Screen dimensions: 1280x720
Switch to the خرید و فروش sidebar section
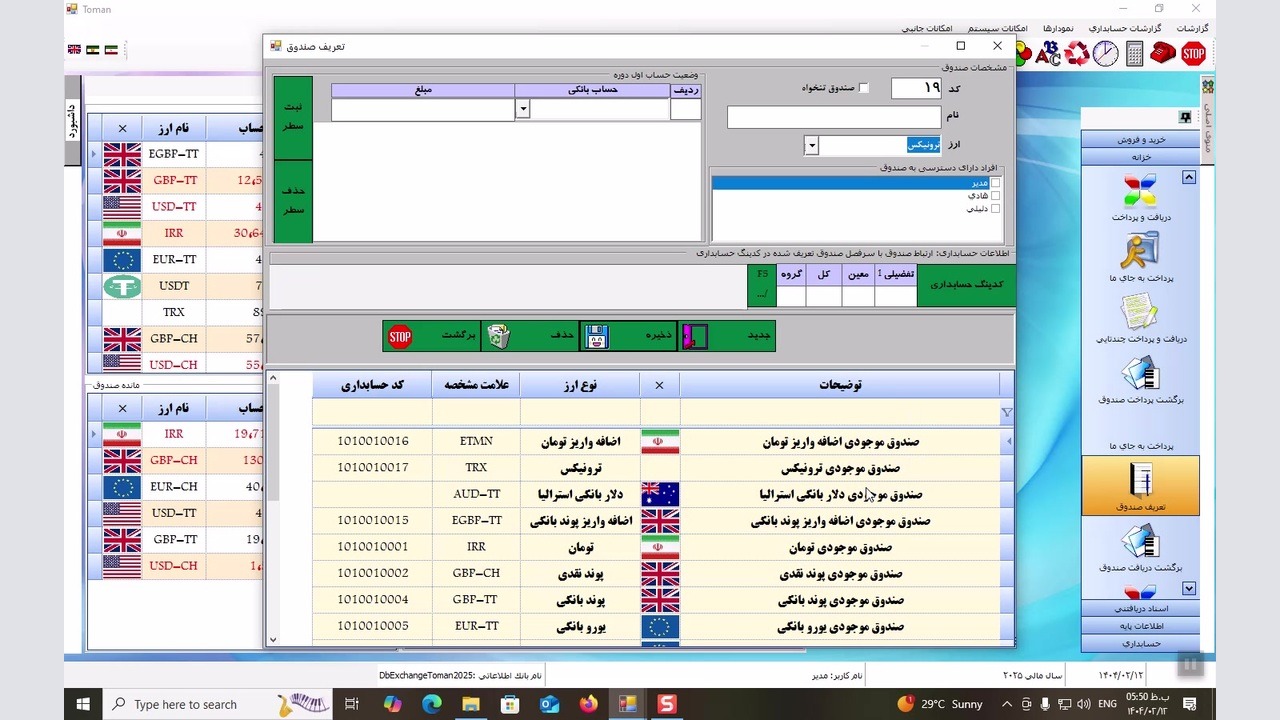click(1140, 140)
